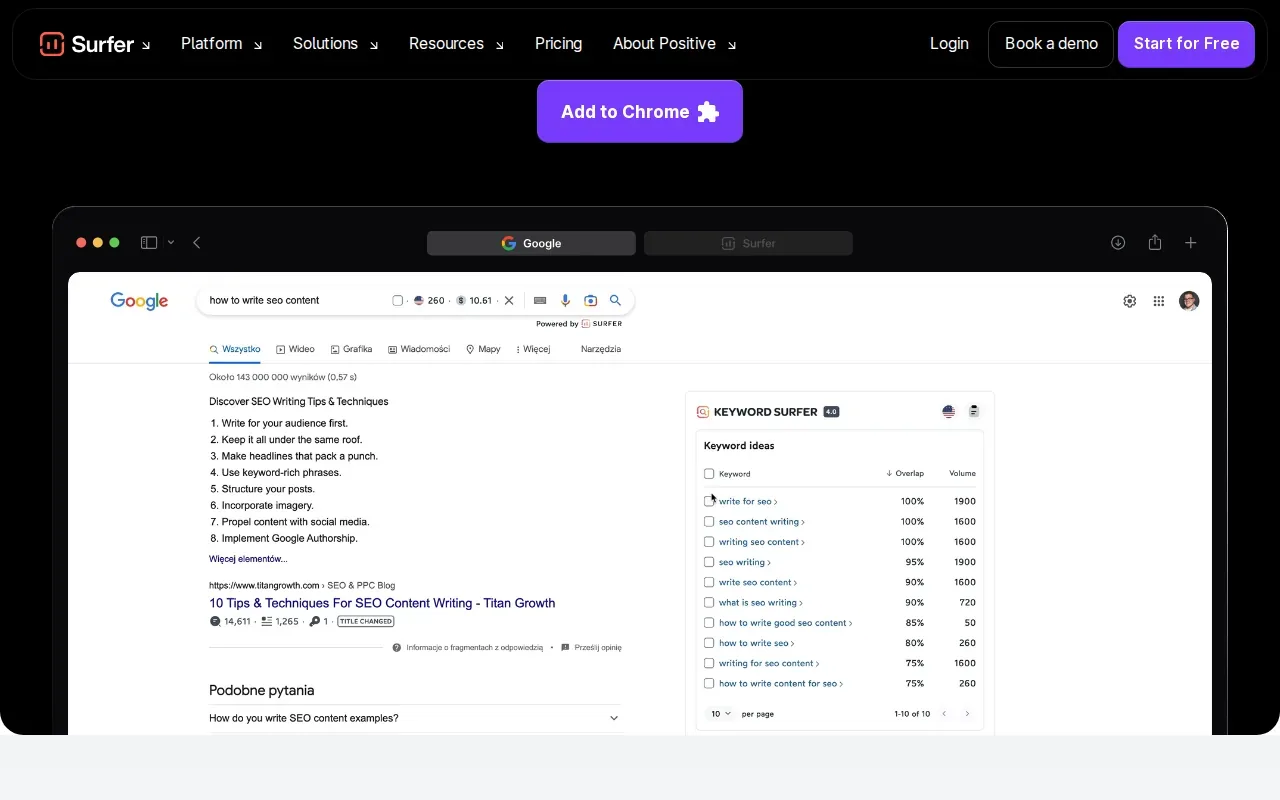
Task: Open the 10 per page dropdown
Action: pyautogui.click(x=721, y=714)
